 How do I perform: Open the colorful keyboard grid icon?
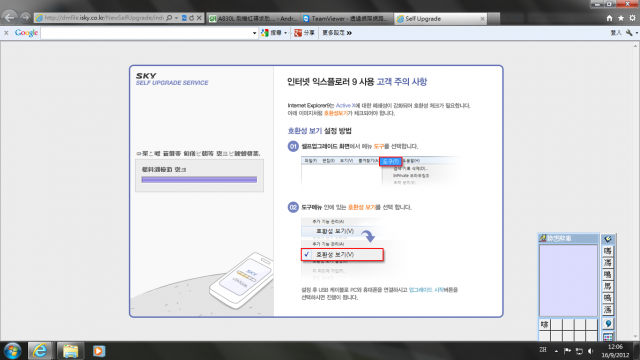coord(608,337)
